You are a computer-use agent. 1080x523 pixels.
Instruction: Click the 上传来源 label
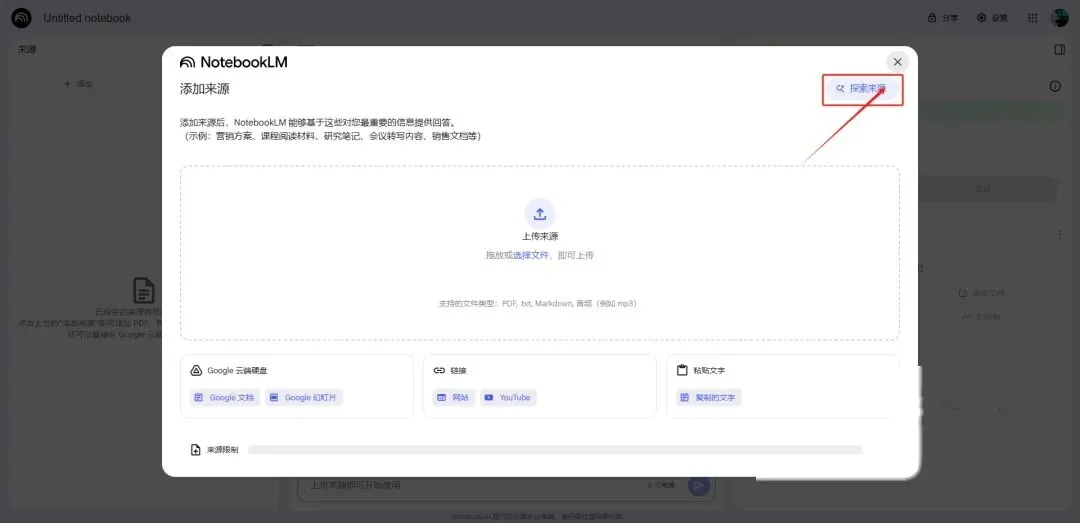point(540,236)
